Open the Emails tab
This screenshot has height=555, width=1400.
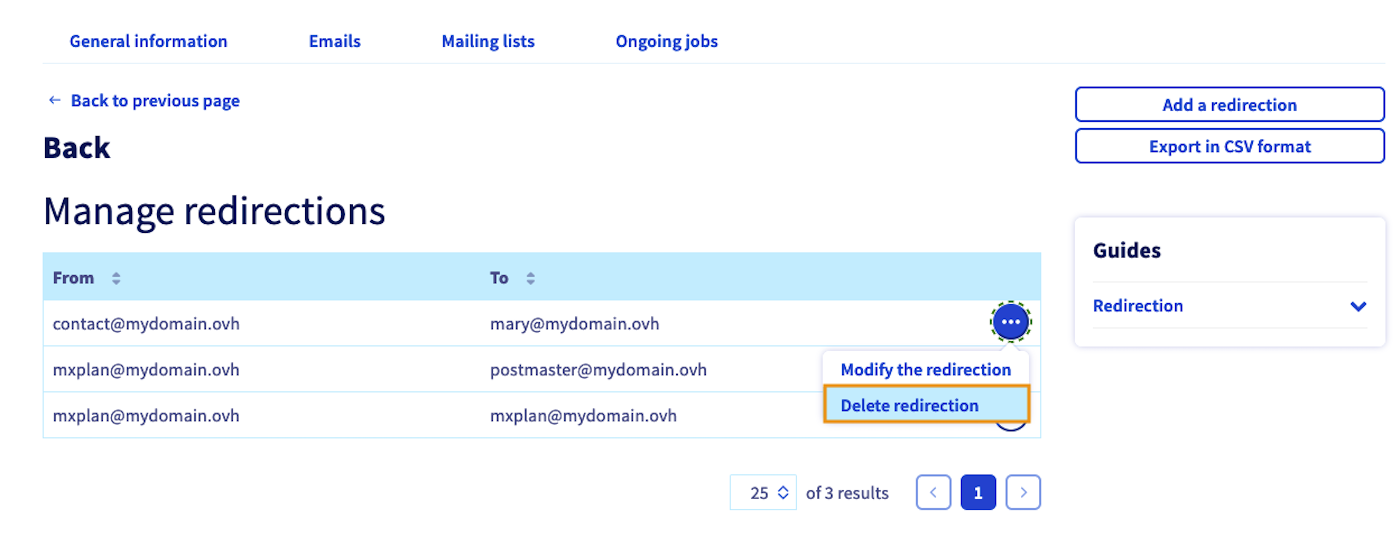tap(334, 41)
